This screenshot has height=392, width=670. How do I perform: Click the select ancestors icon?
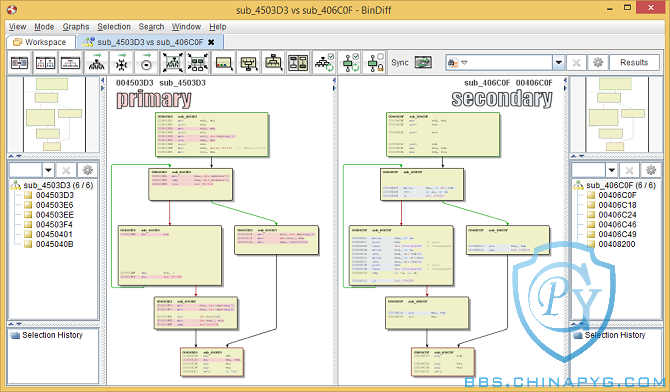pyautogui.click(x=273, y=63)
